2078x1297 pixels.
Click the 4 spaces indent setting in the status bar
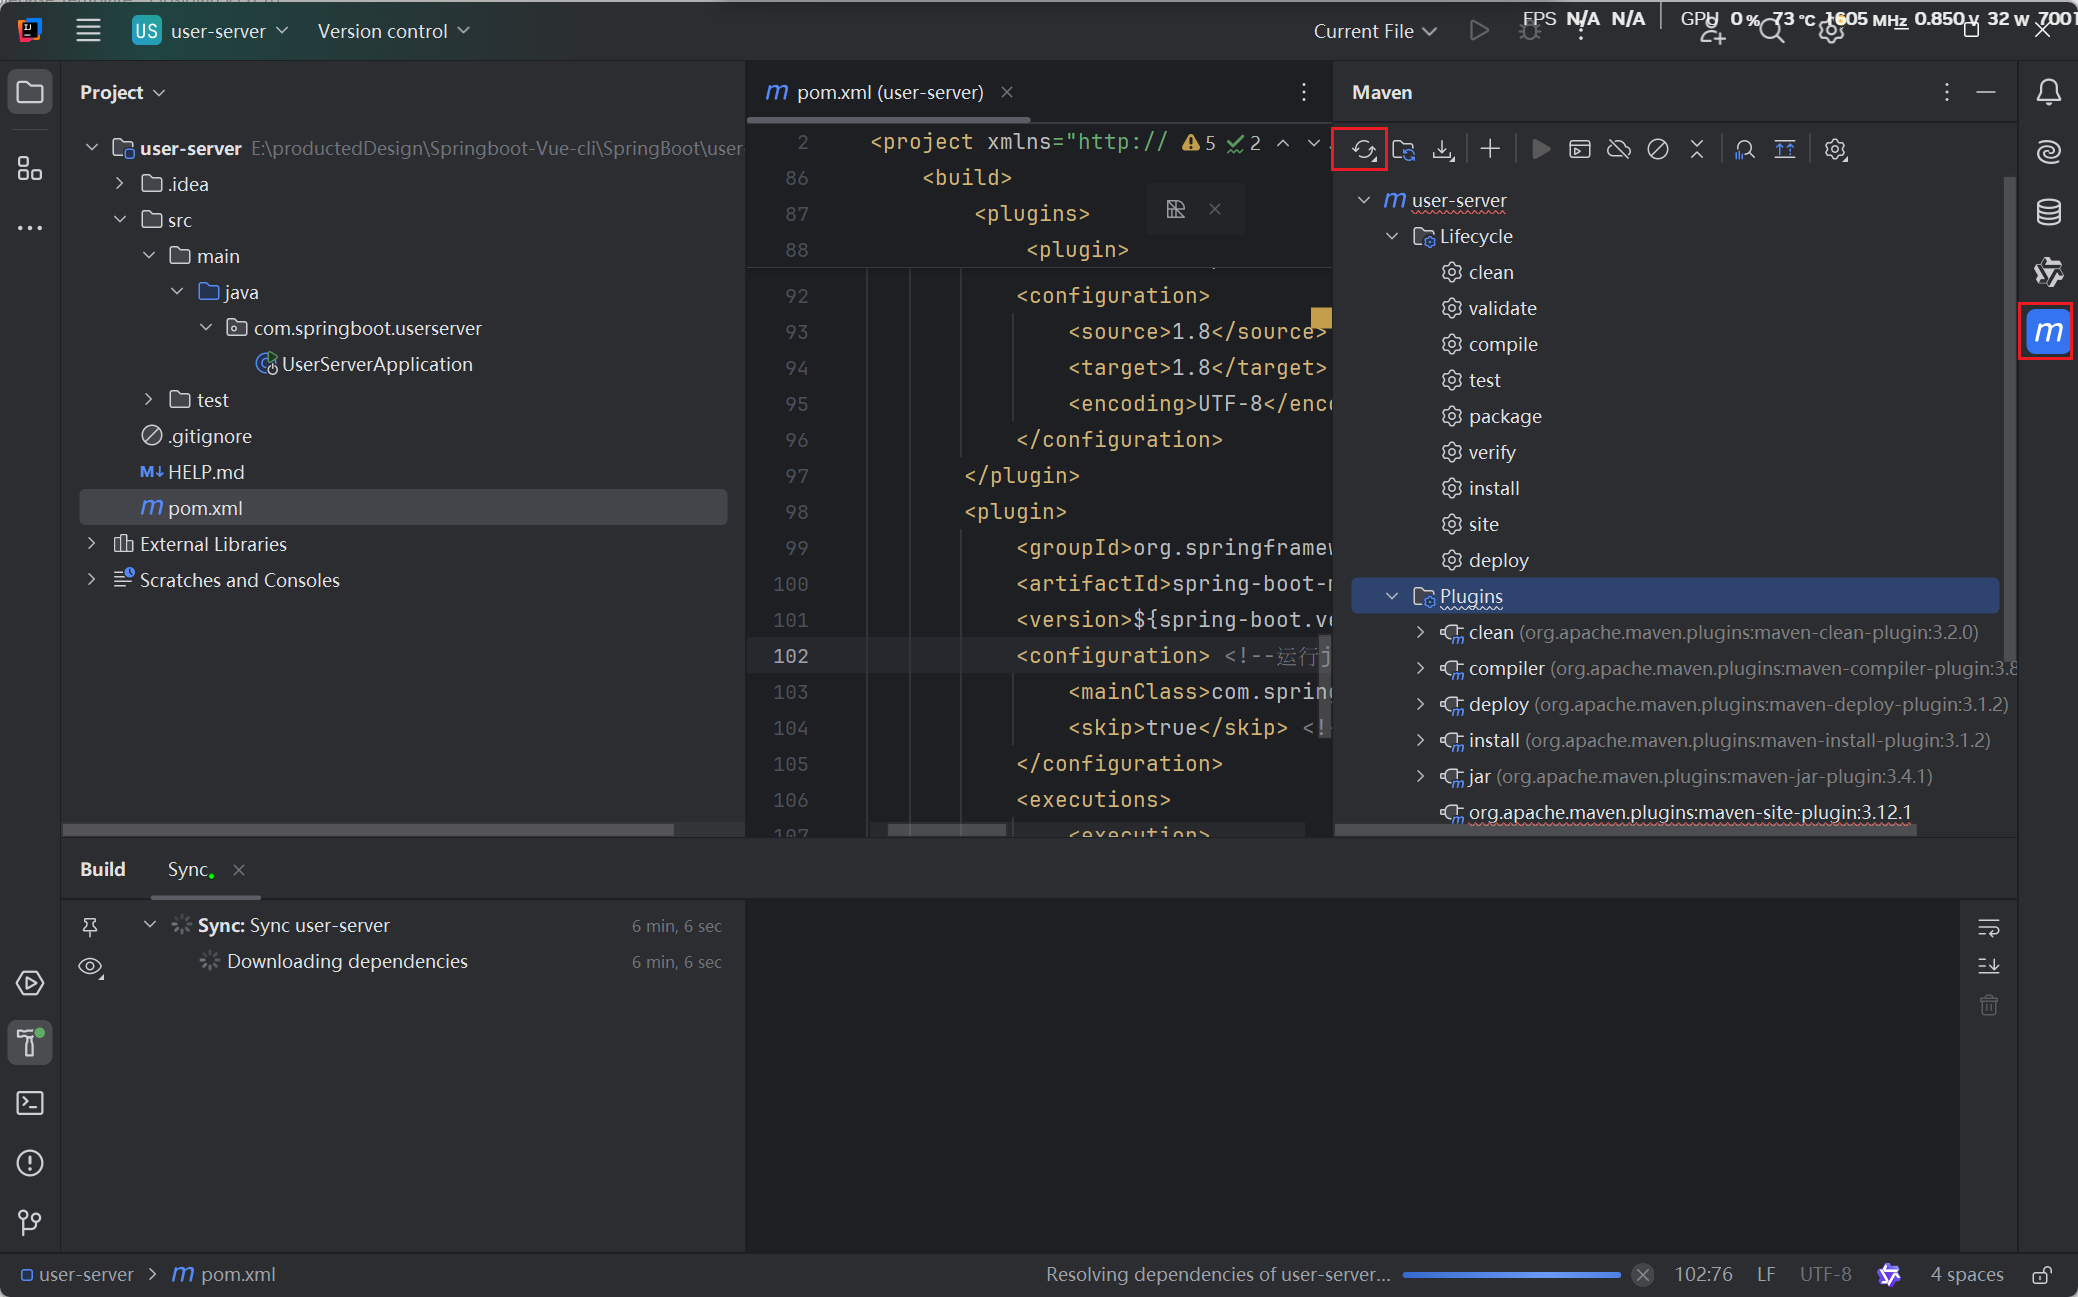click(x=1966, y=1275)
